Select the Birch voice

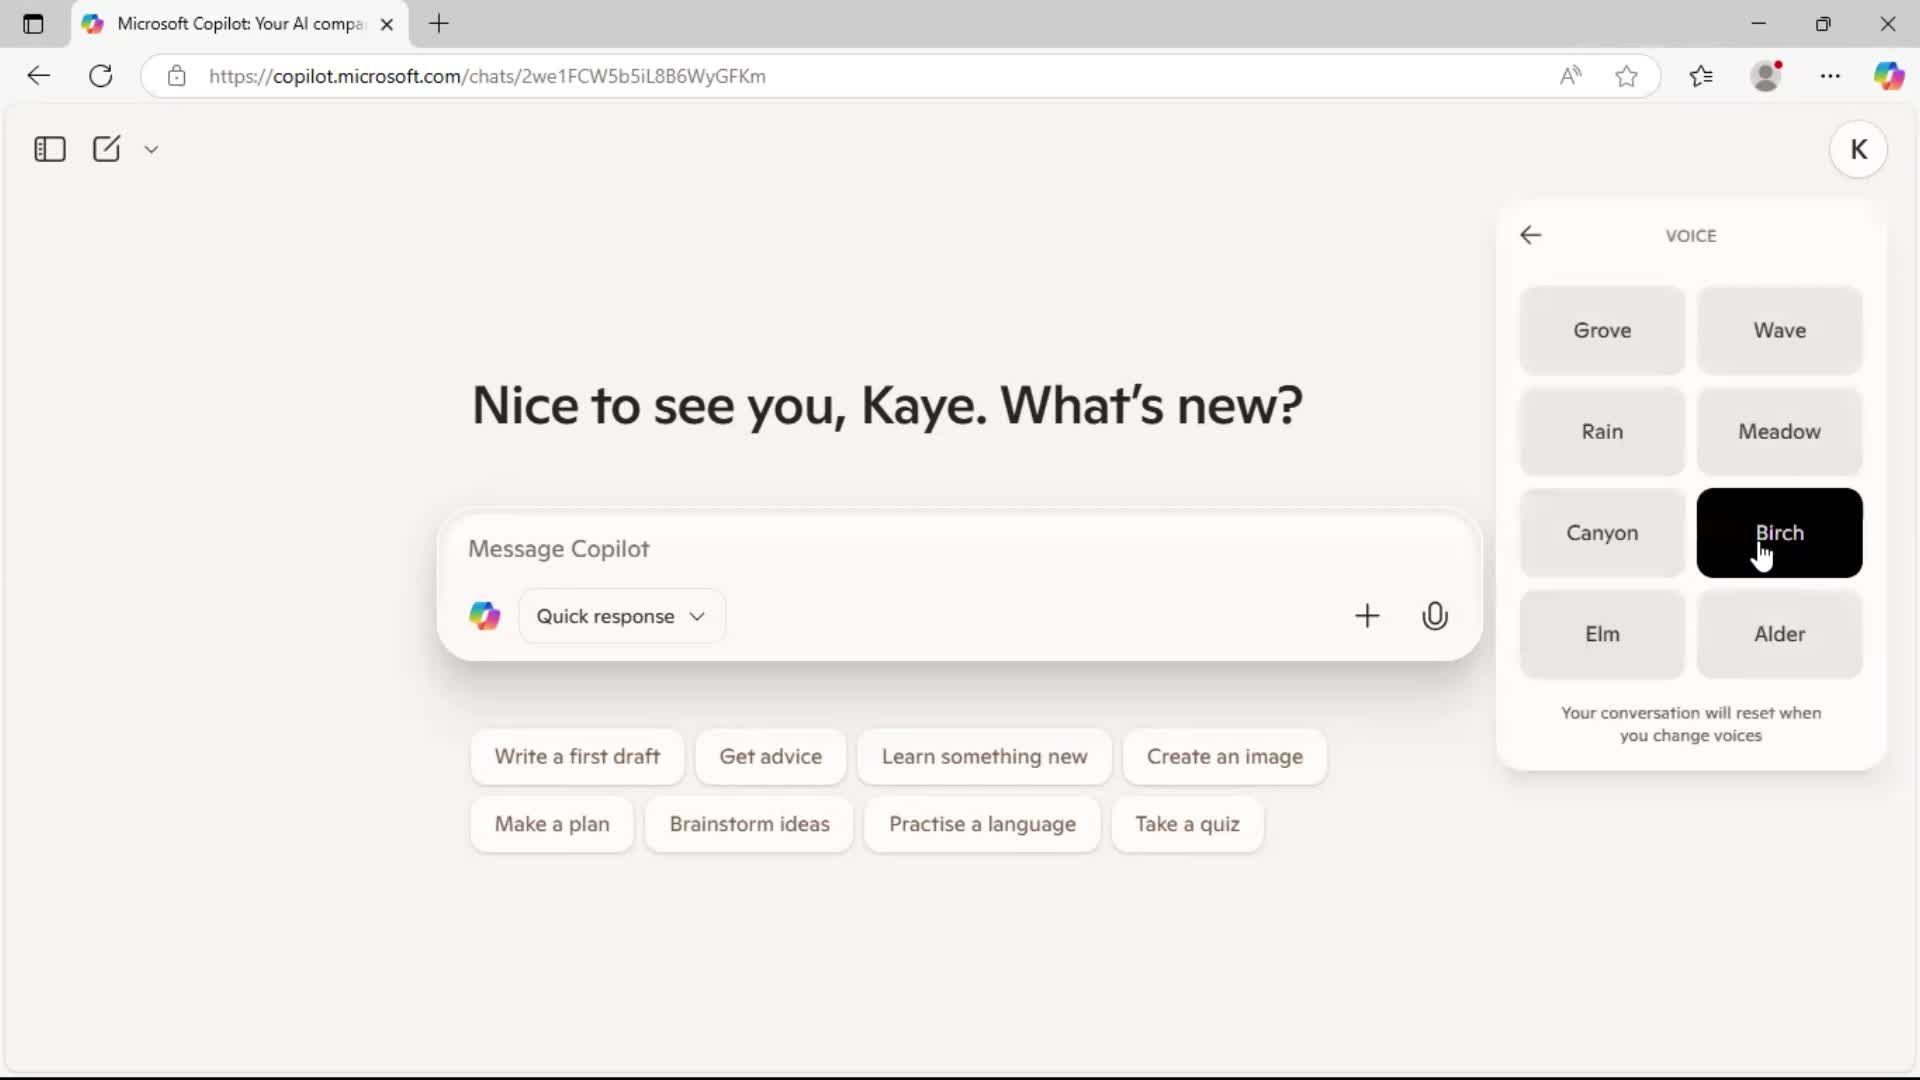tap(1779, 533)
